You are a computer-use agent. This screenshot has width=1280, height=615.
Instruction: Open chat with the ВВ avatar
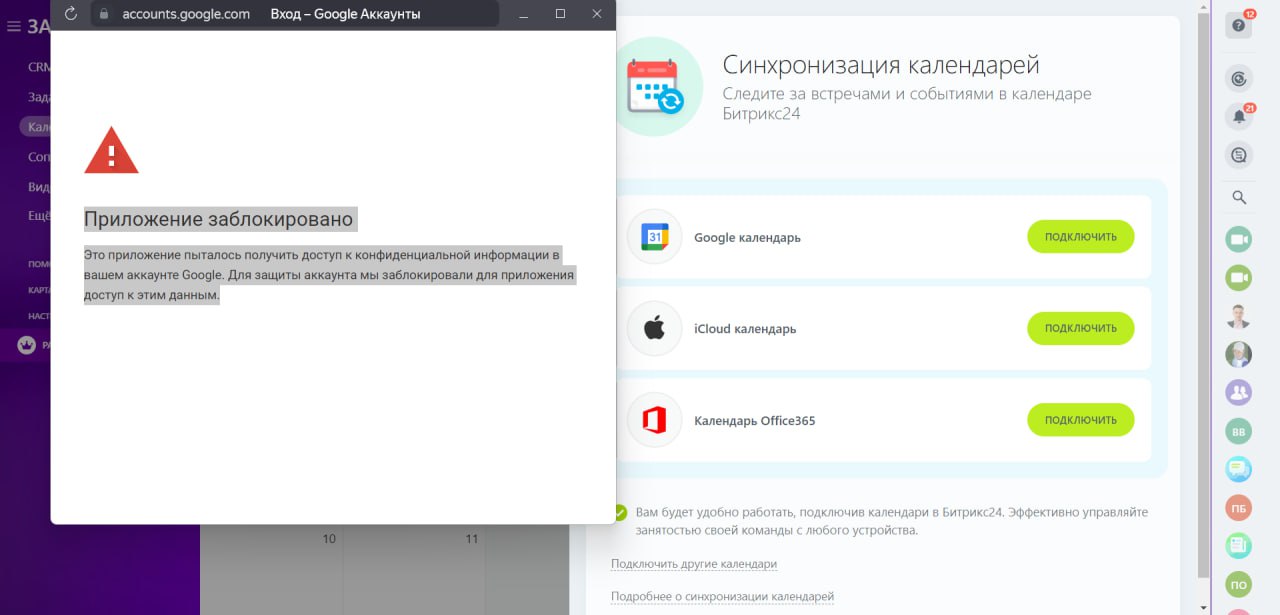[1239, 431]
